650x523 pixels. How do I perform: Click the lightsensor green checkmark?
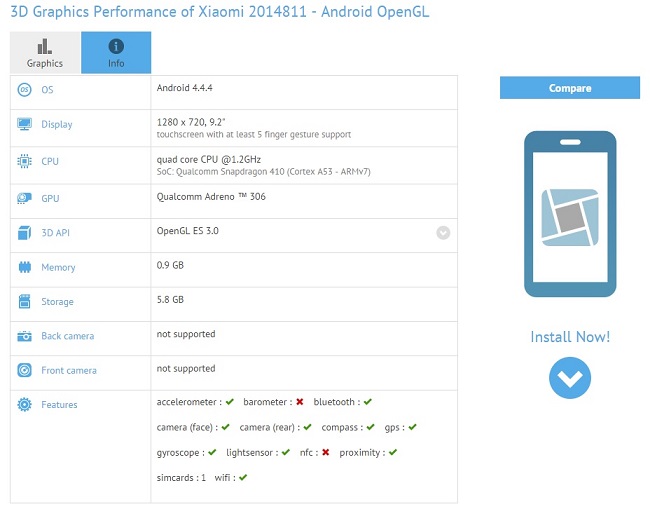click(286, 452)
